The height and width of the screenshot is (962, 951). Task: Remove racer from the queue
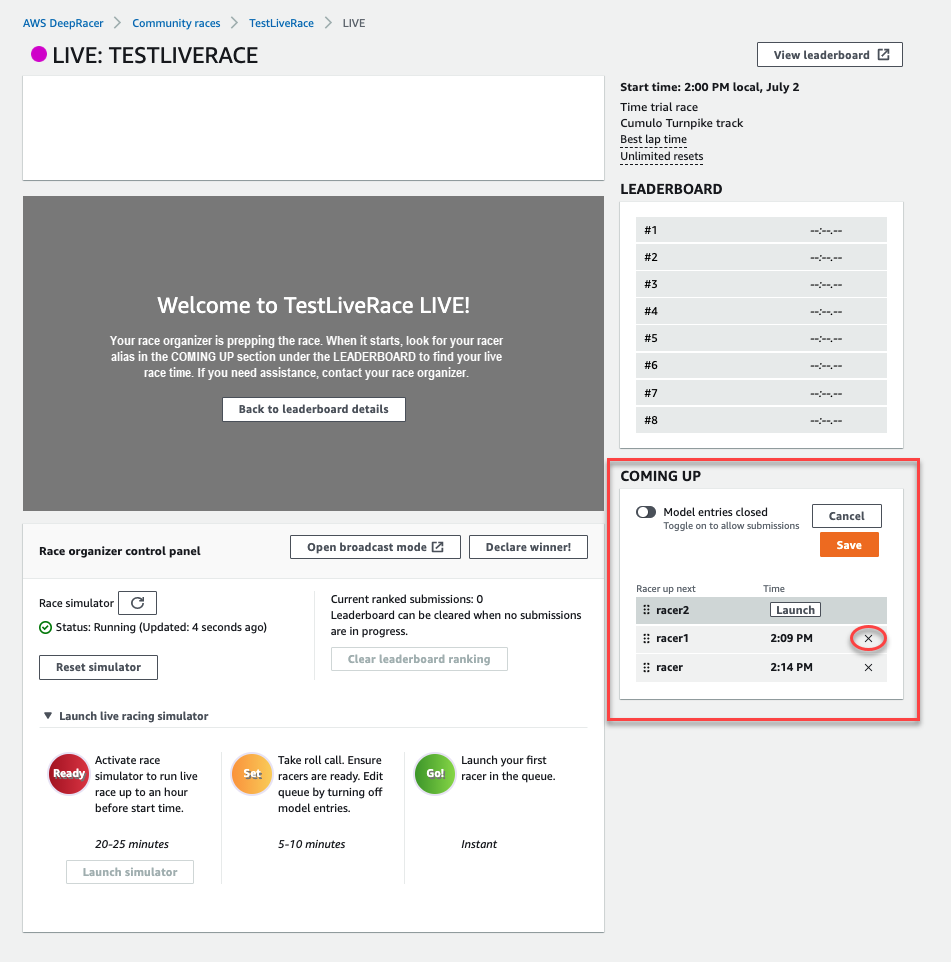[868, 667]
